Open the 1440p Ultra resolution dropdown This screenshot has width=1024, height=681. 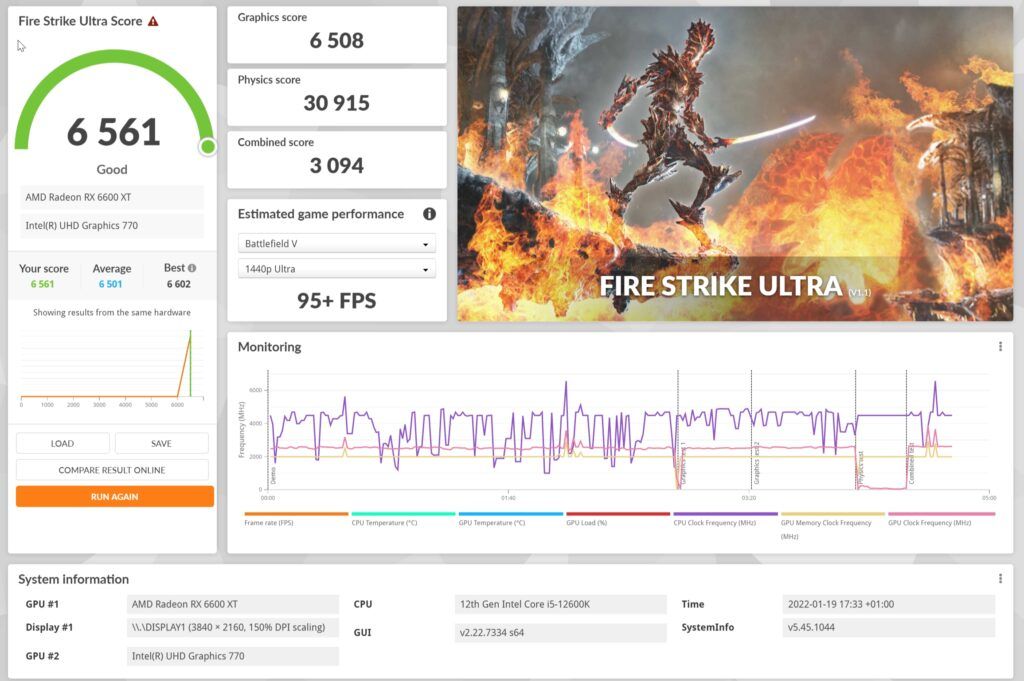[x=336, y=269]
